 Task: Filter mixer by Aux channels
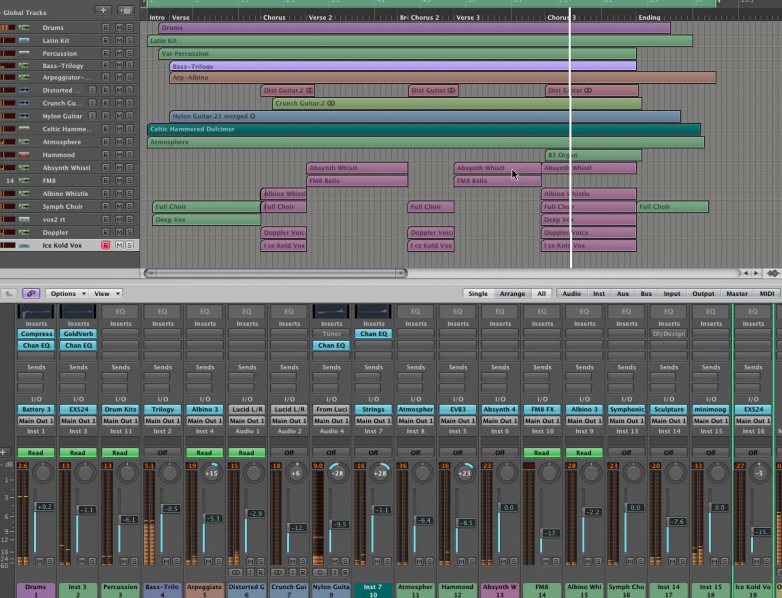pyautogui.click(x=622, y=293)
